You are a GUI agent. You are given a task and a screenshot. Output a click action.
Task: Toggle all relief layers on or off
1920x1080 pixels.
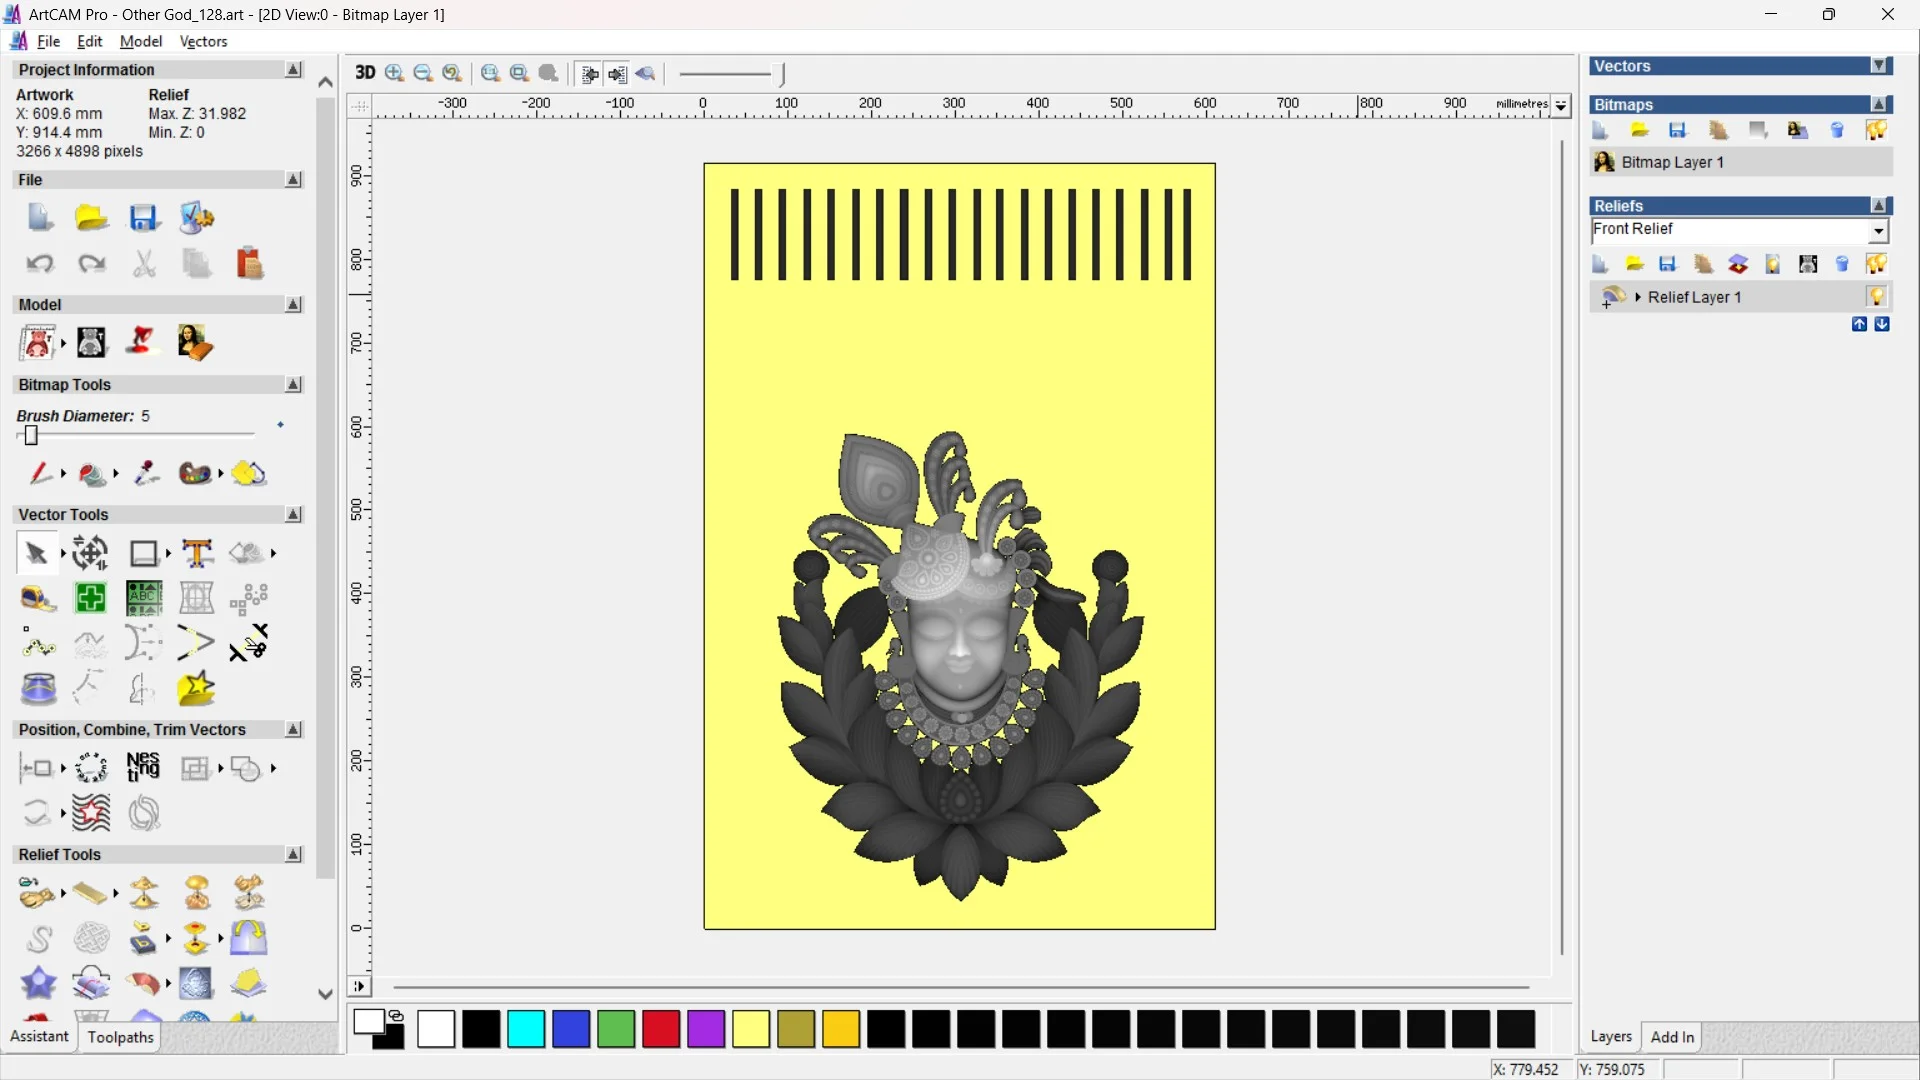[x=1877, y=263]
